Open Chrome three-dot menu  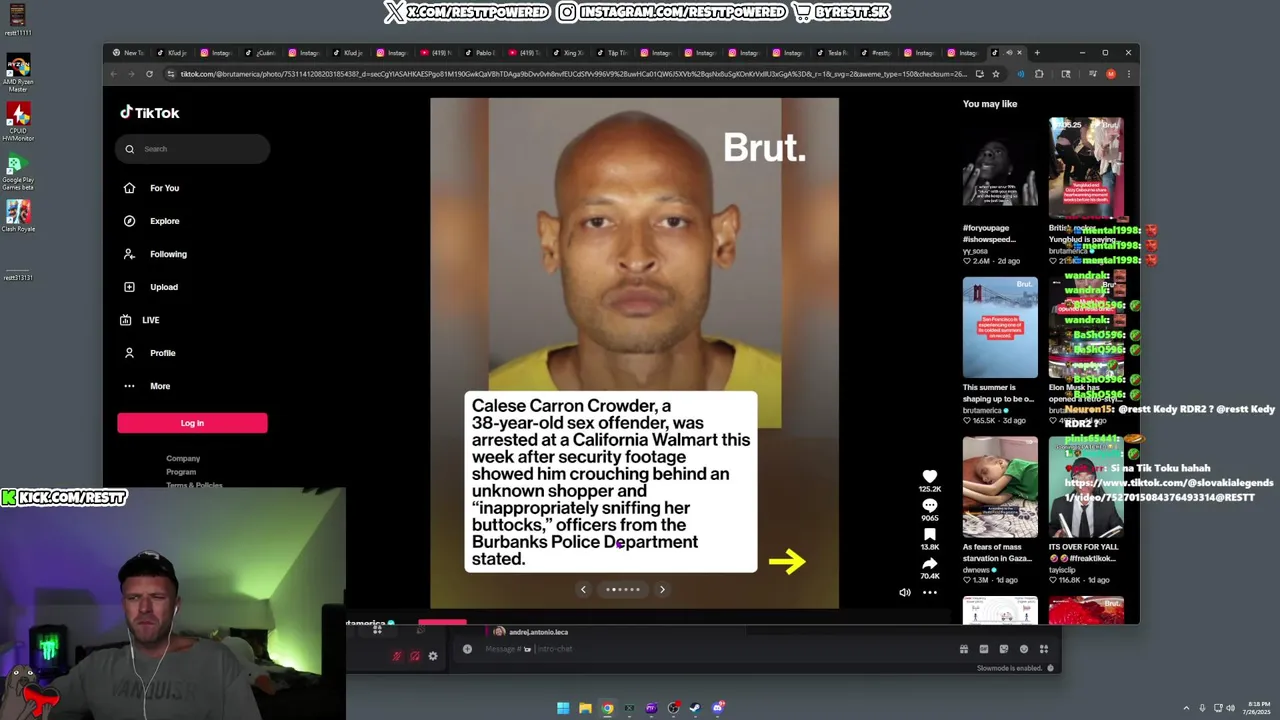click(1127, 74)
